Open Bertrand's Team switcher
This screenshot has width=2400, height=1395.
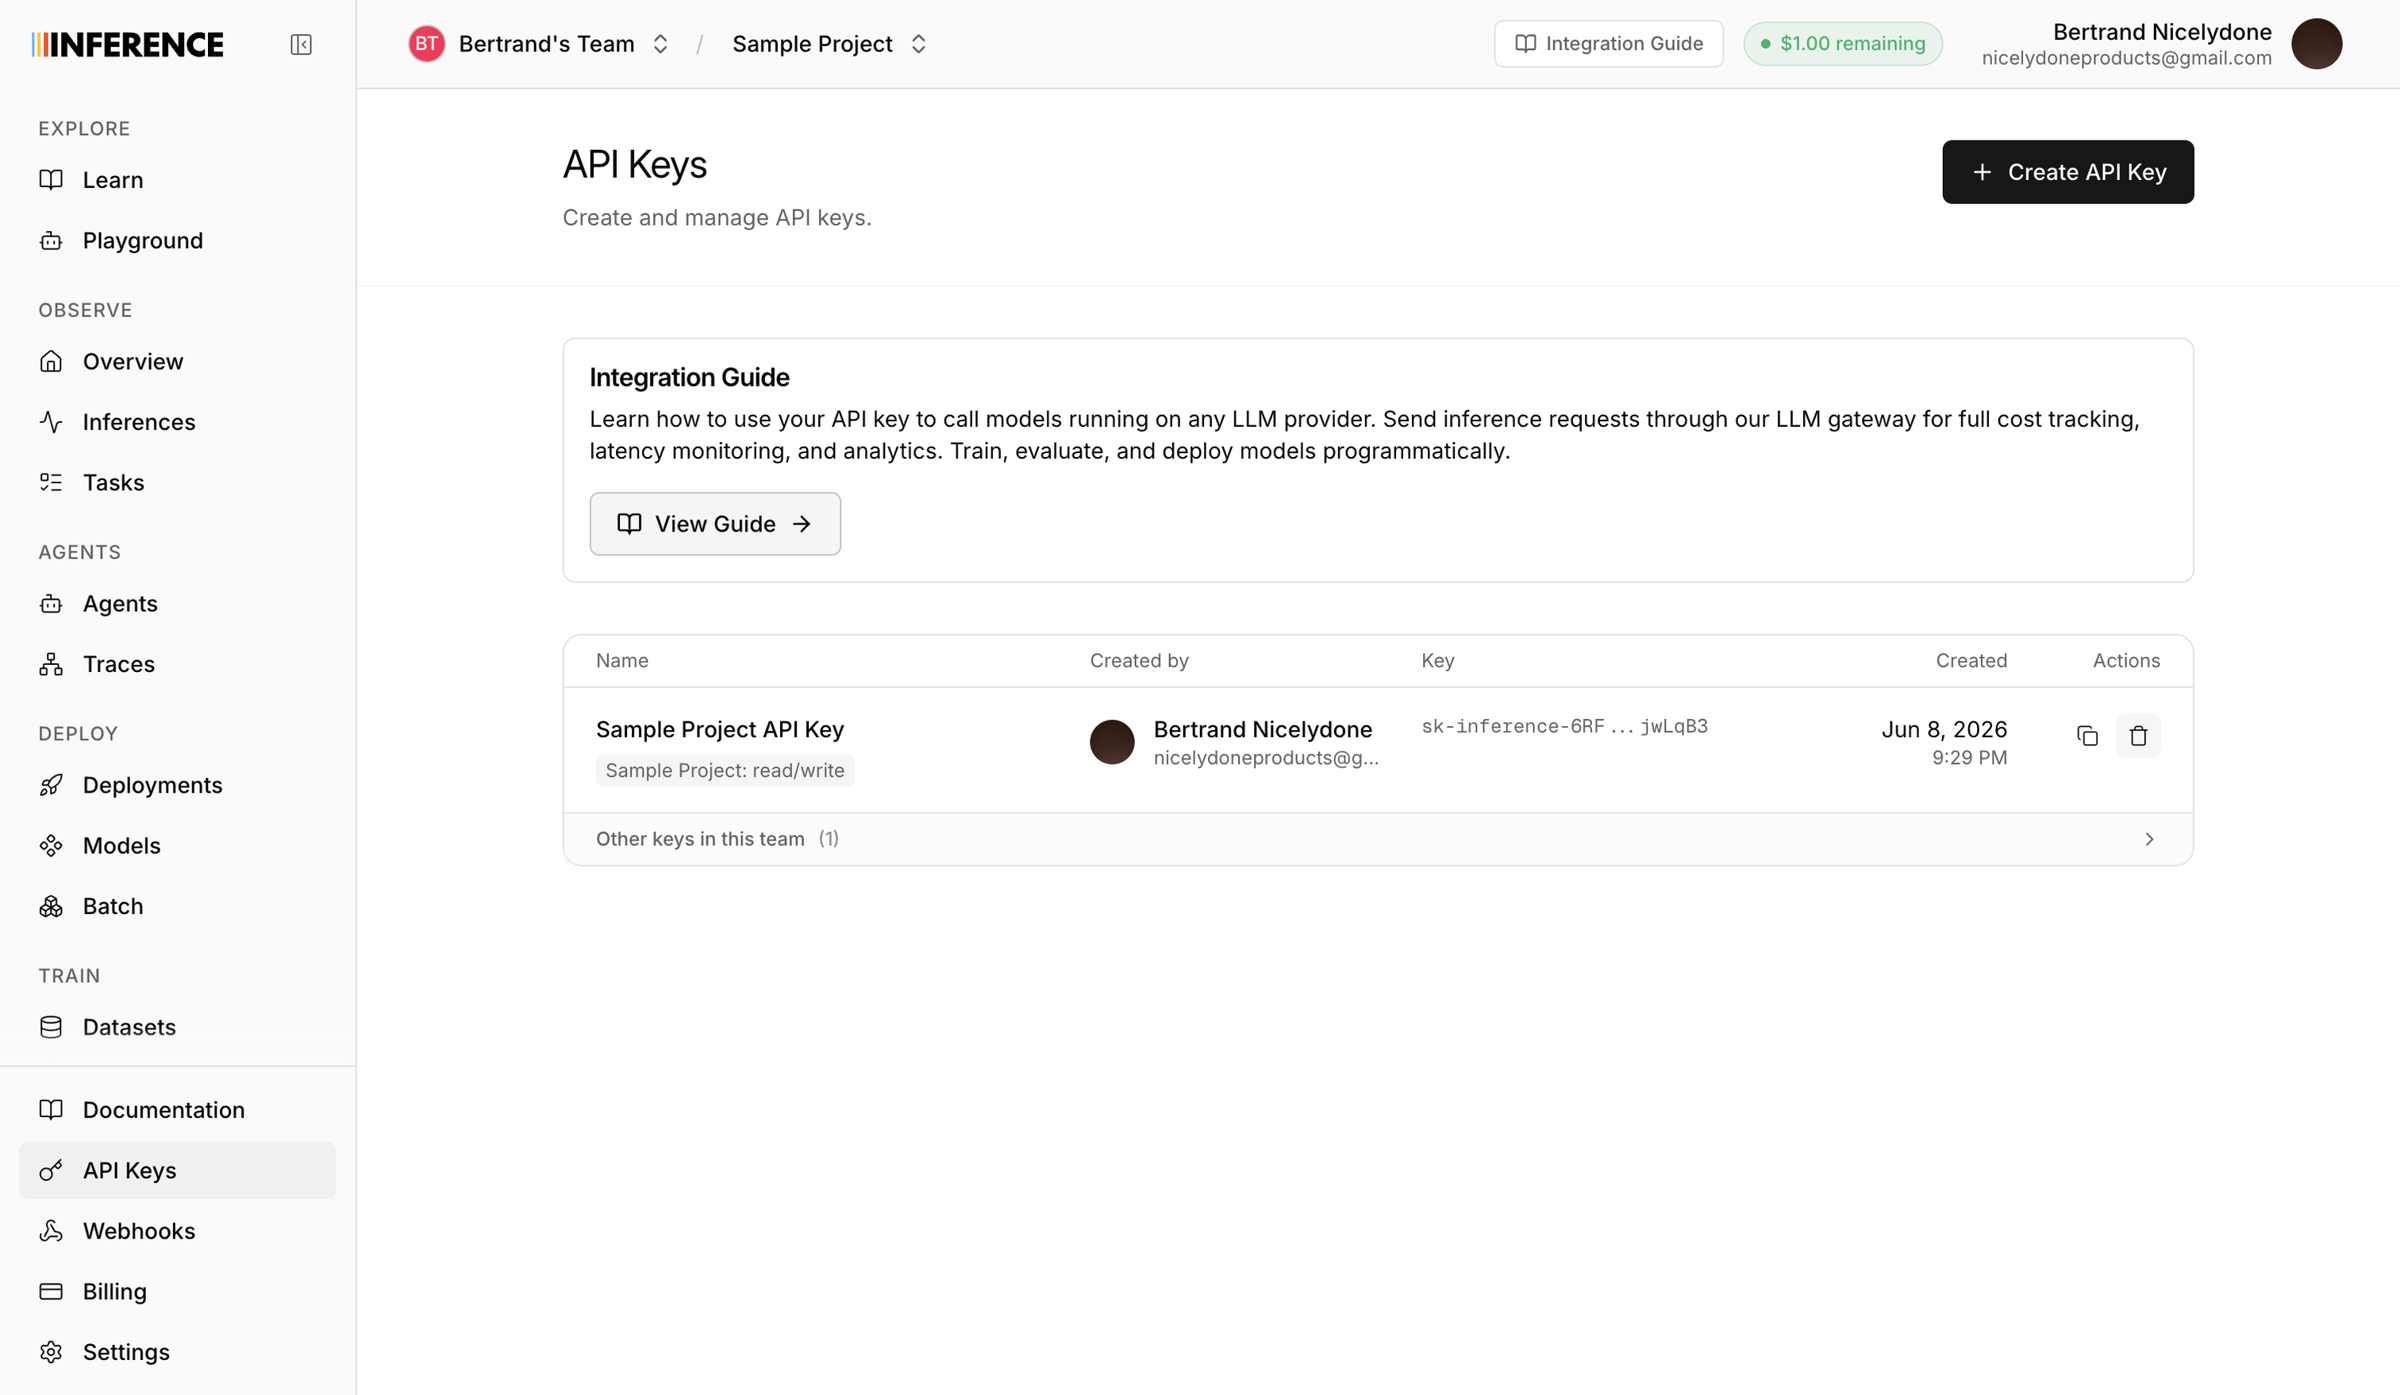point(539,44)
